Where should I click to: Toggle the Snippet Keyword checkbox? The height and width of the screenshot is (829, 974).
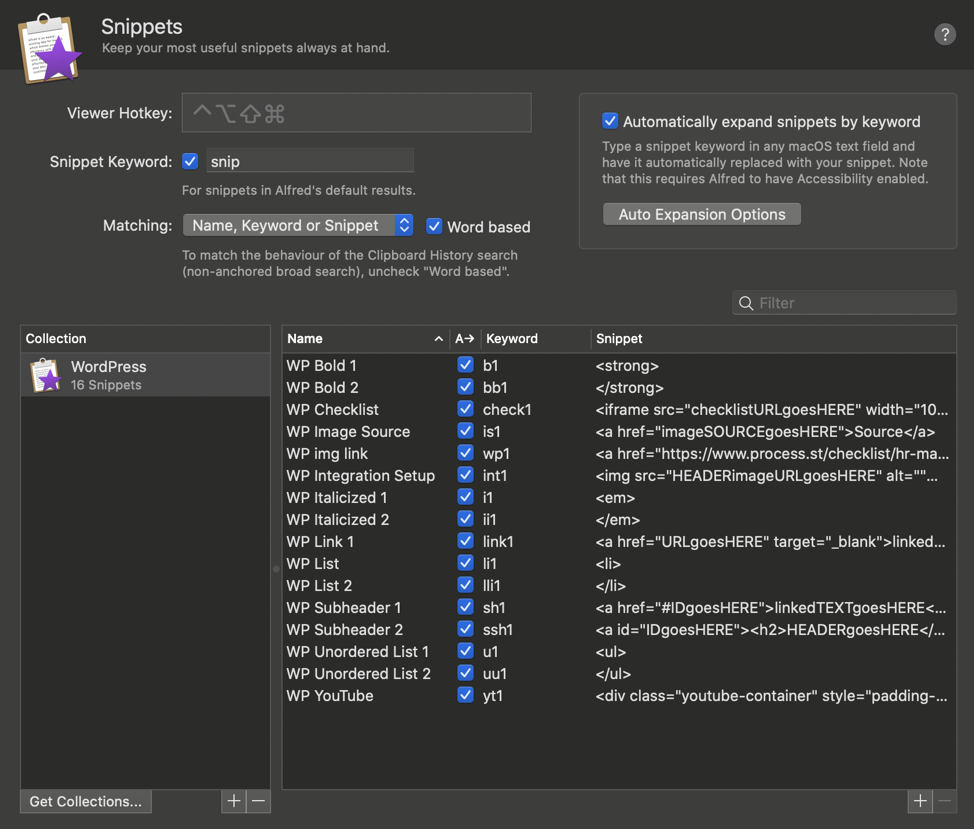(x=190, y=161)
